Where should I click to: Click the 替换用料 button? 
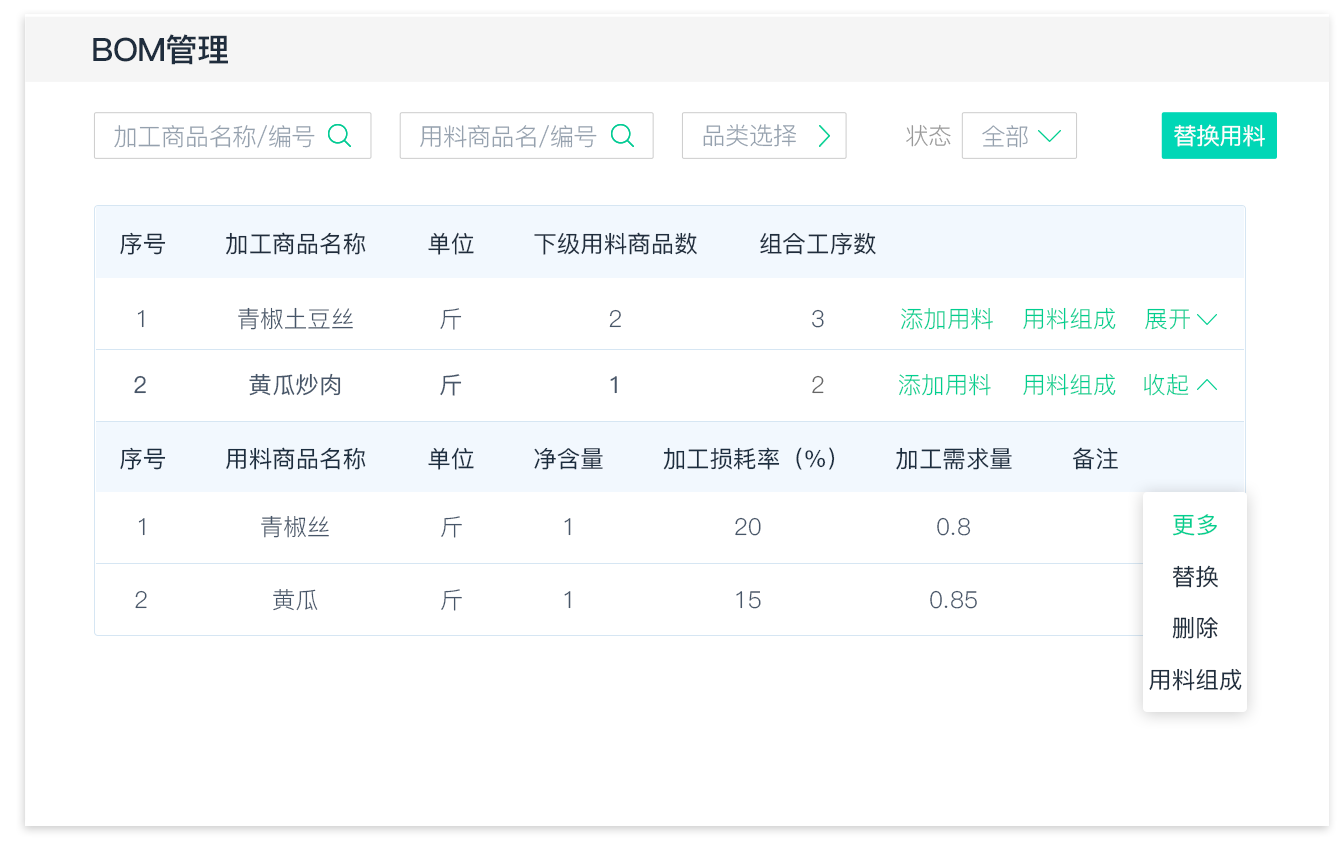1218,136
